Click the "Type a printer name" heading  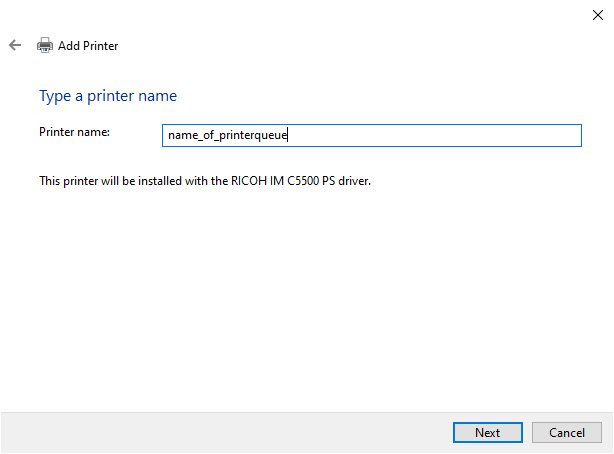(x=108, y=96)
